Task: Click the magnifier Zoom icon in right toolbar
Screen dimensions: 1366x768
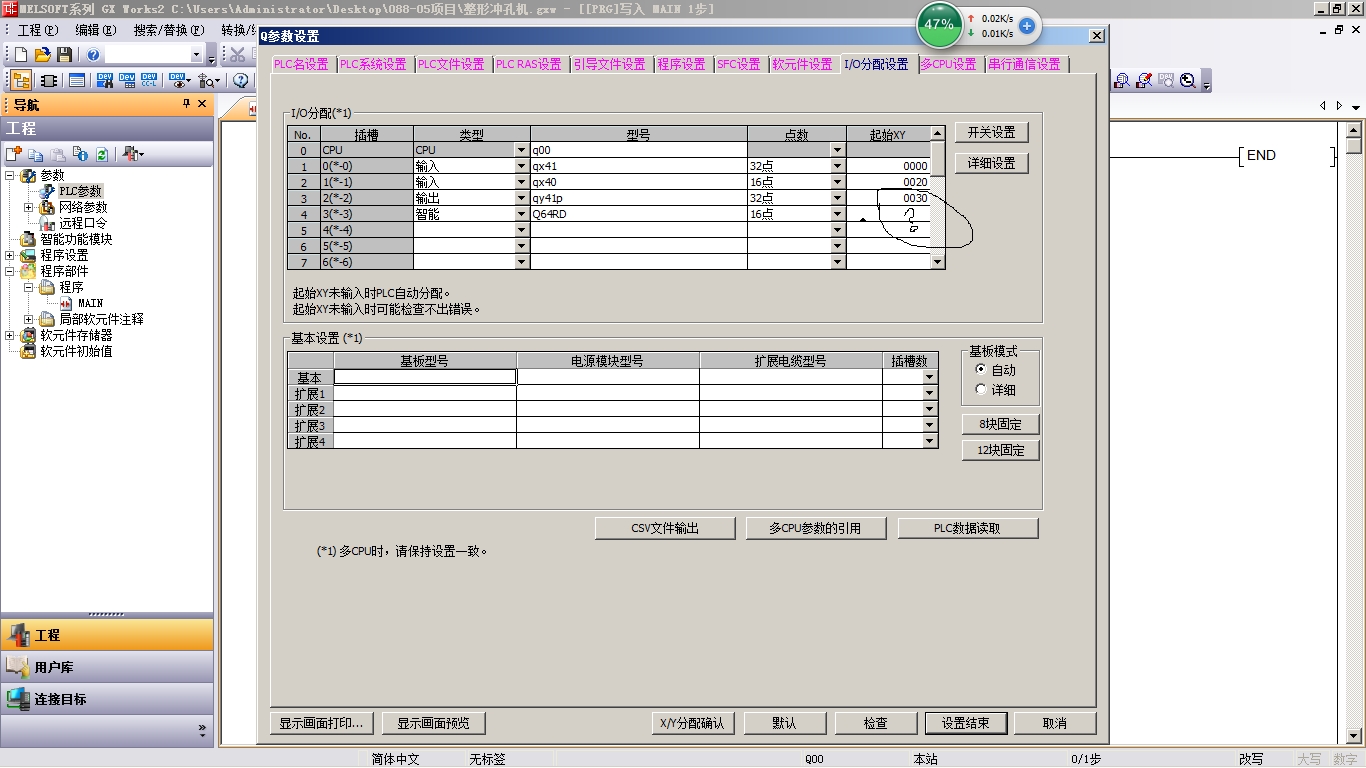Action: [1188, 81]
